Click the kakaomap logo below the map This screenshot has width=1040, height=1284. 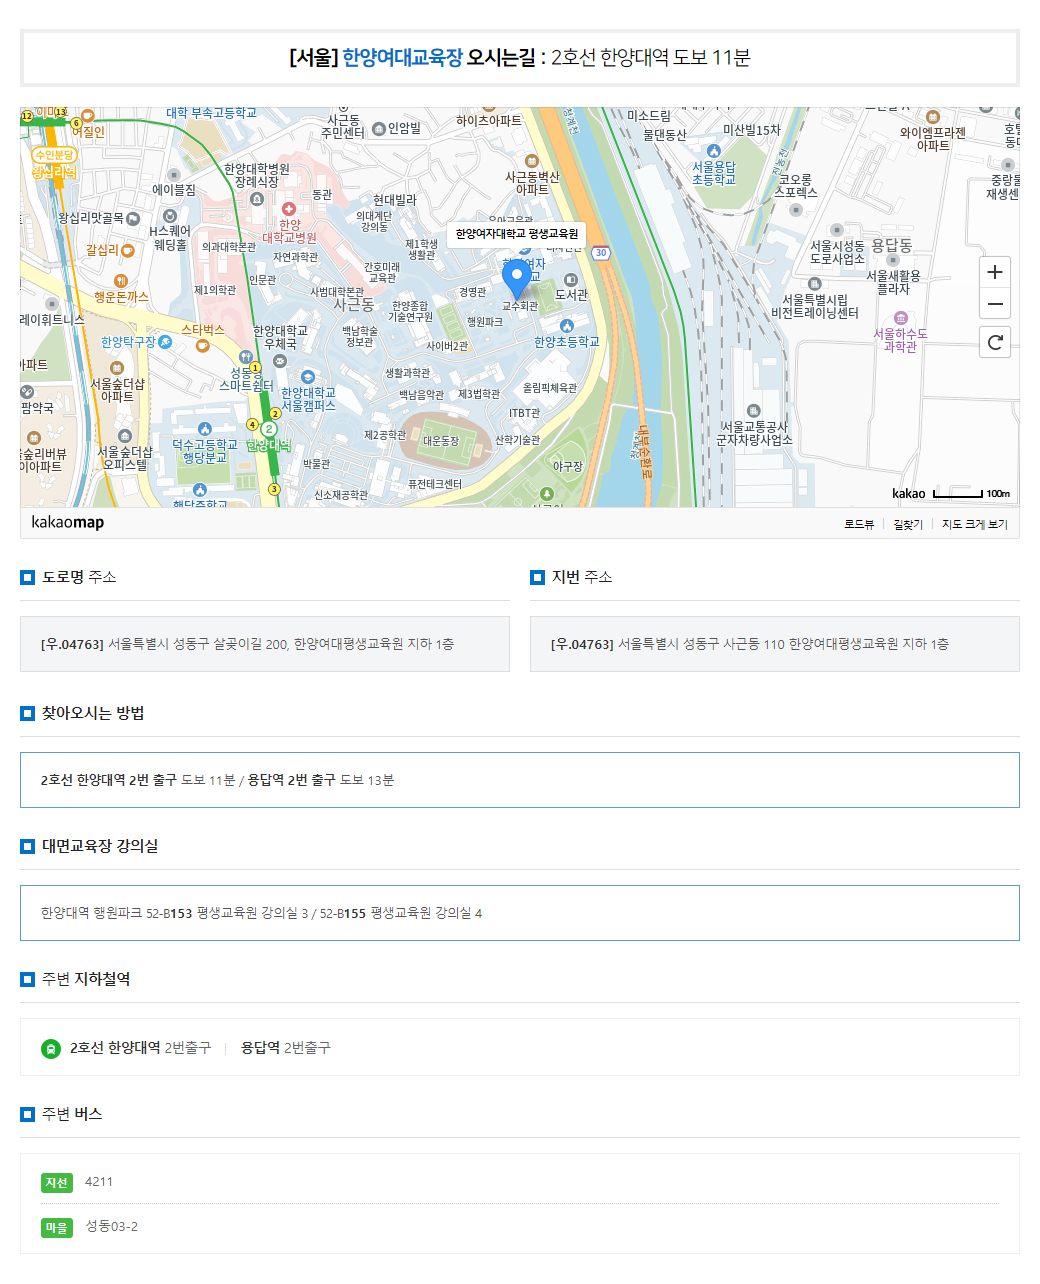click(67, 522)
